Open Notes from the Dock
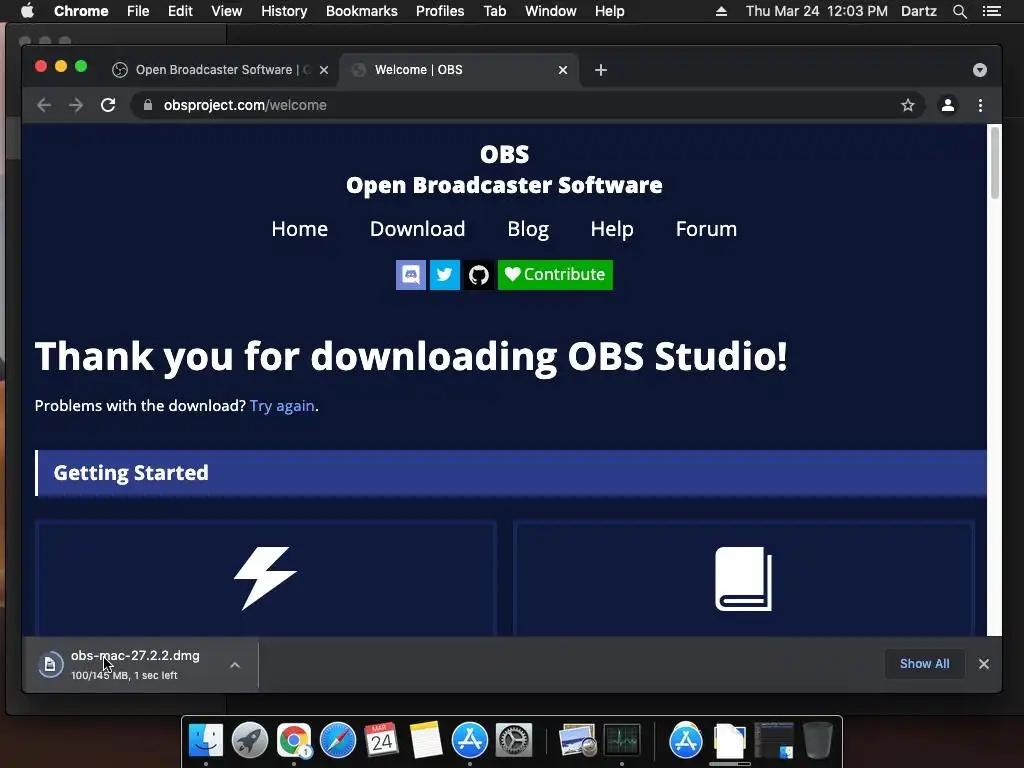The height and width of the screenshot is (768, 1024). pyautogui.click(x=426, y=741)
